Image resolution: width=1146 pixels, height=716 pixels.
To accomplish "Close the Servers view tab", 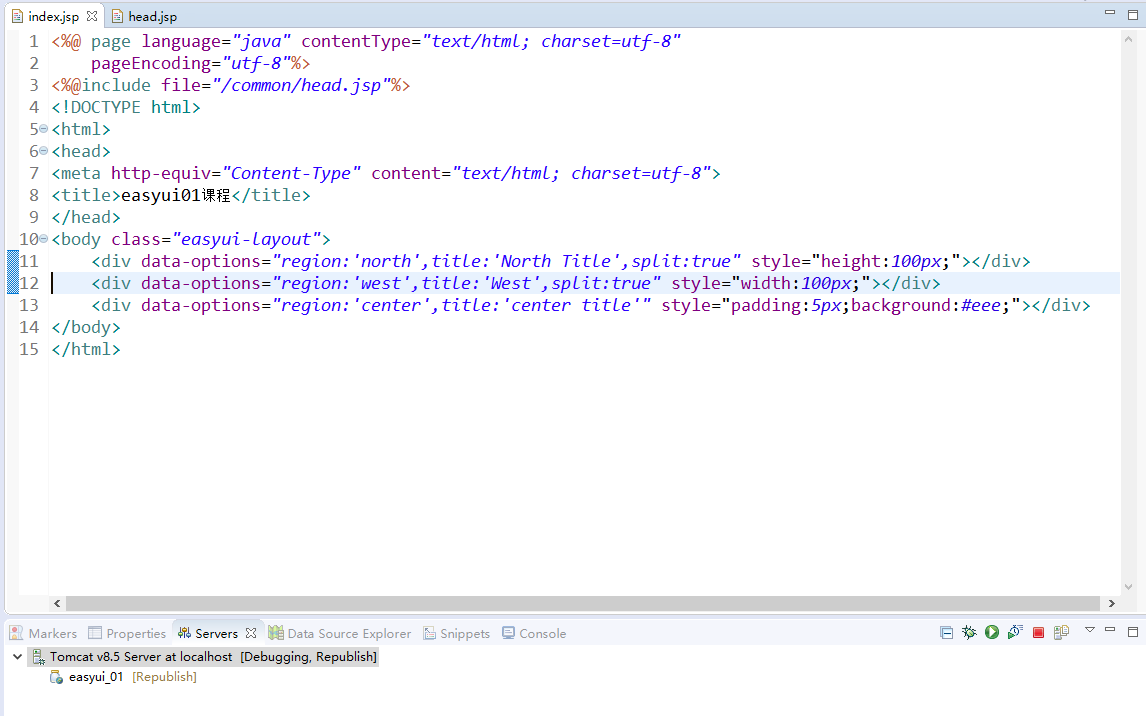I will (x=251, y=633).
